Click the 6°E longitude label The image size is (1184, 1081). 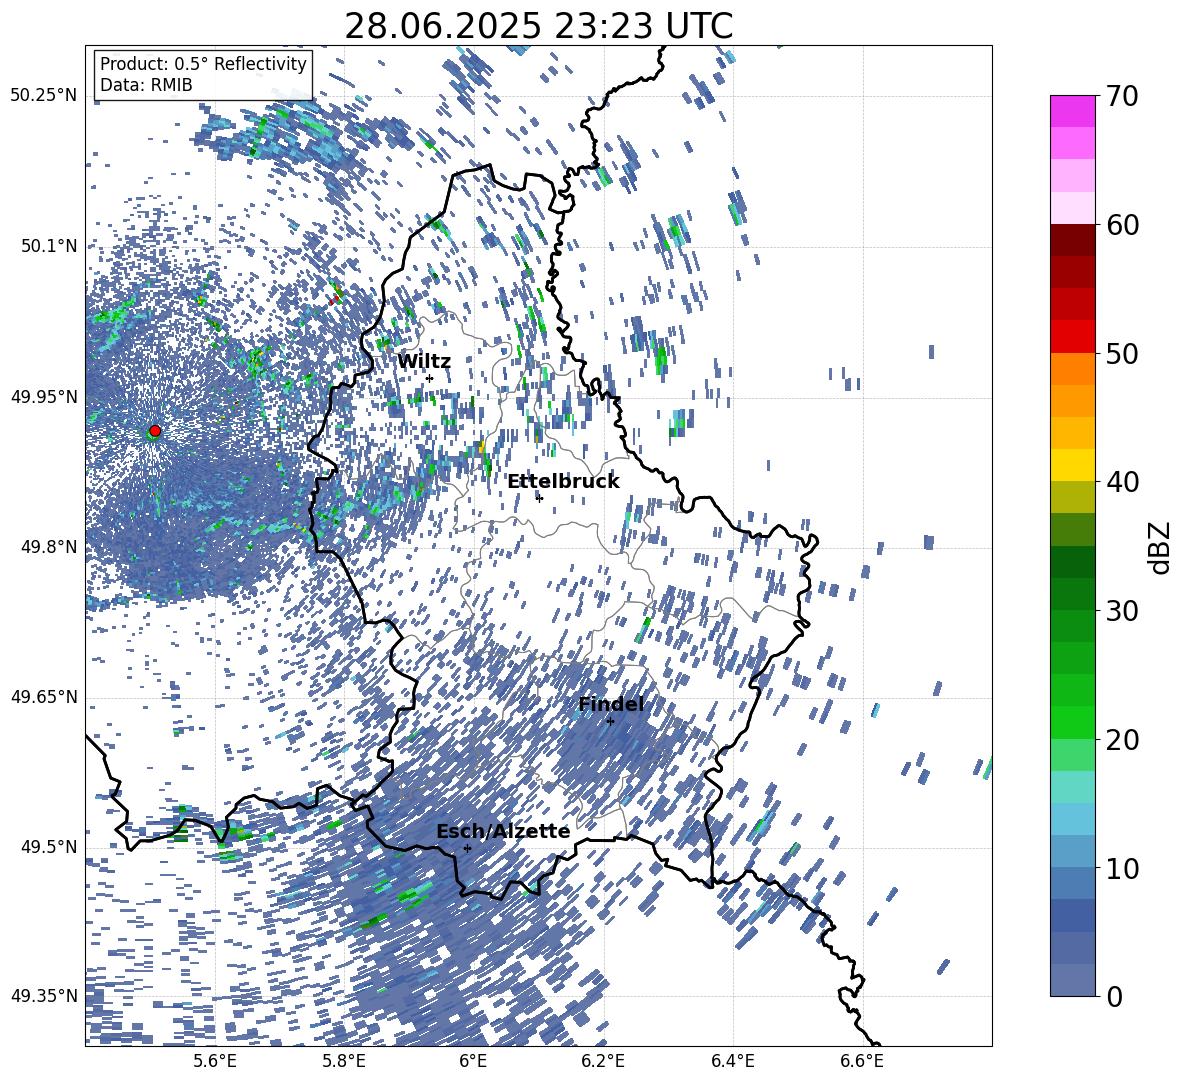coord(473,1061)
